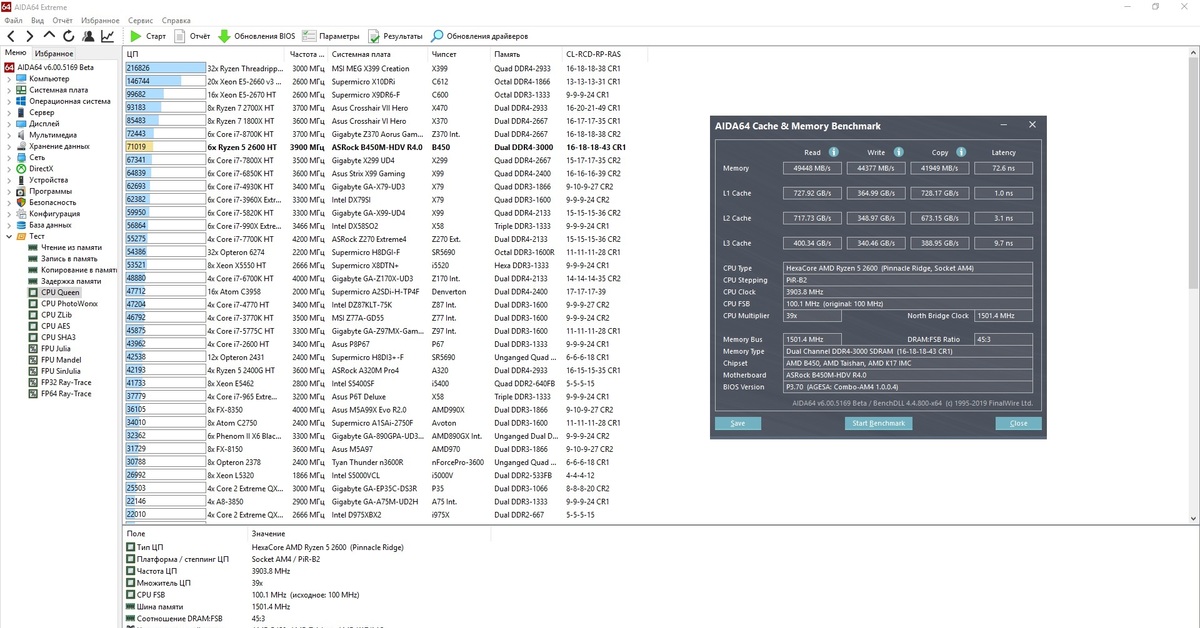Click the Start Benchmark button
This screenshot has height=628, width=1200.
tap(878, 423)
